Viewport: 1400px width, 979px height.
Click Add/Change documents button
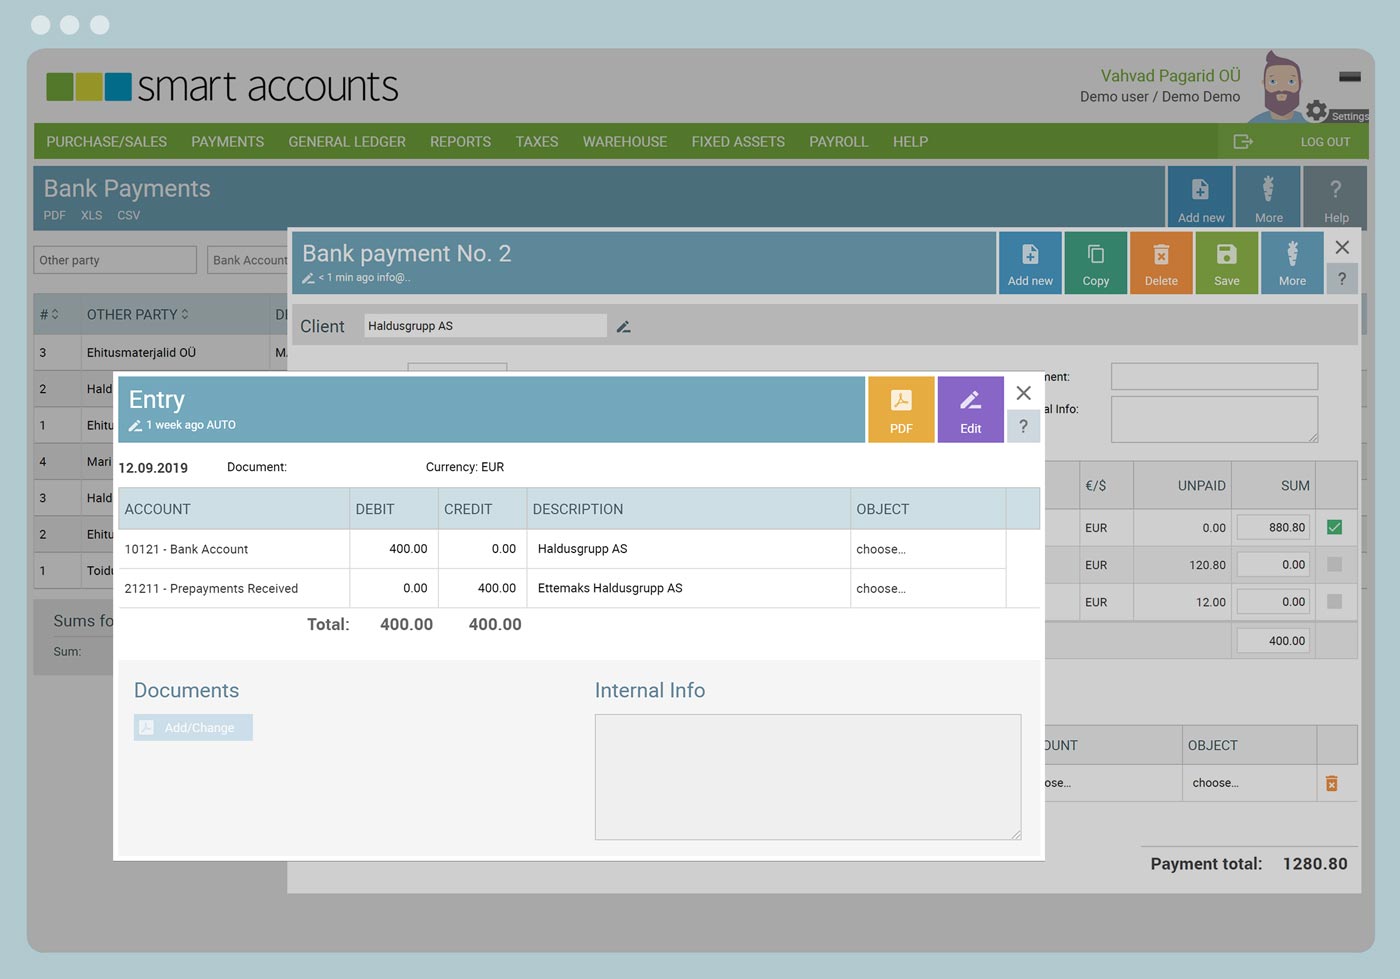coord(193,727)
